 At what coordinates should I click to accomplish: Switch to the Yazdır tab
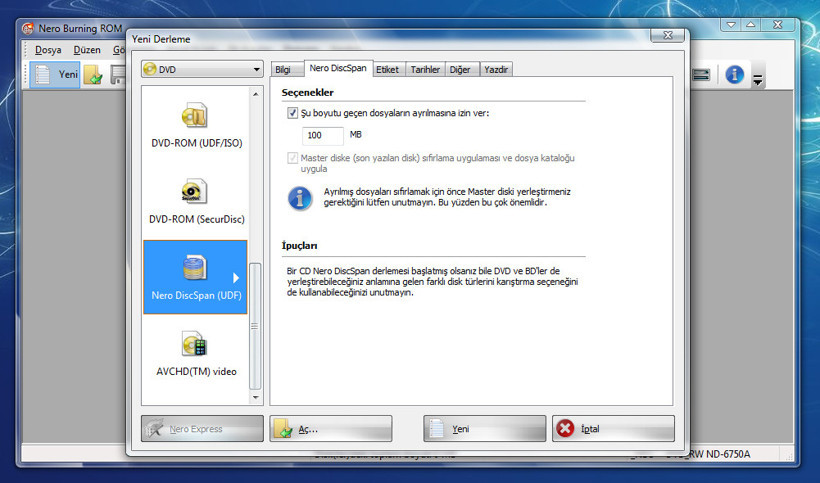coord(496,70)
